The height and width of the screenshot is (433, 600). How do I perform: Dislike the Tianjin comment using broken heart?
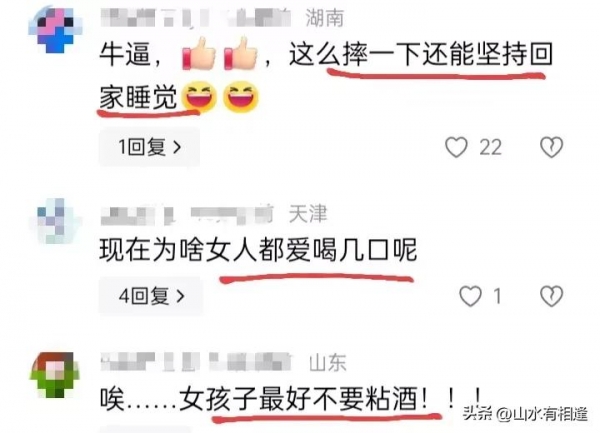[x=551, y=296]
